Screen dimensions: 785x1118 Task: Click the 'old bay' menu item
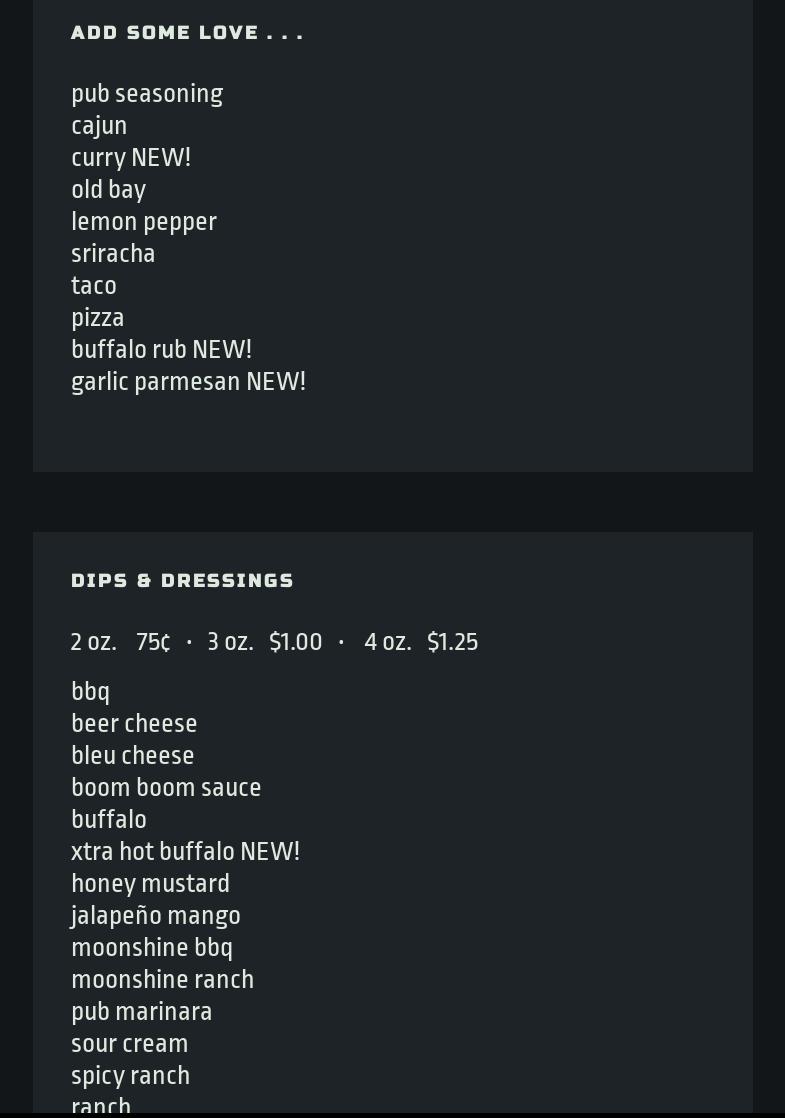[x=108, y=190]
